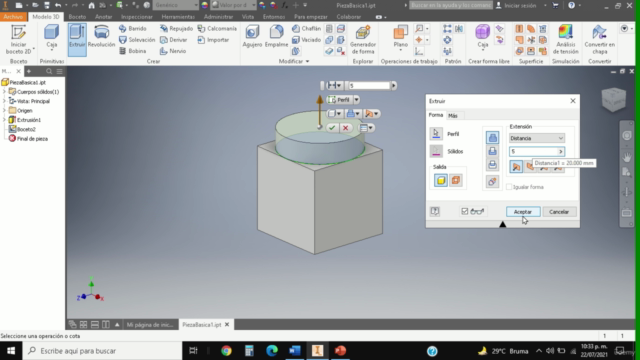The width and height of the screenshot is (640, 360).
Task: Select the Repujado emboss tool
Action: (176, 29)
